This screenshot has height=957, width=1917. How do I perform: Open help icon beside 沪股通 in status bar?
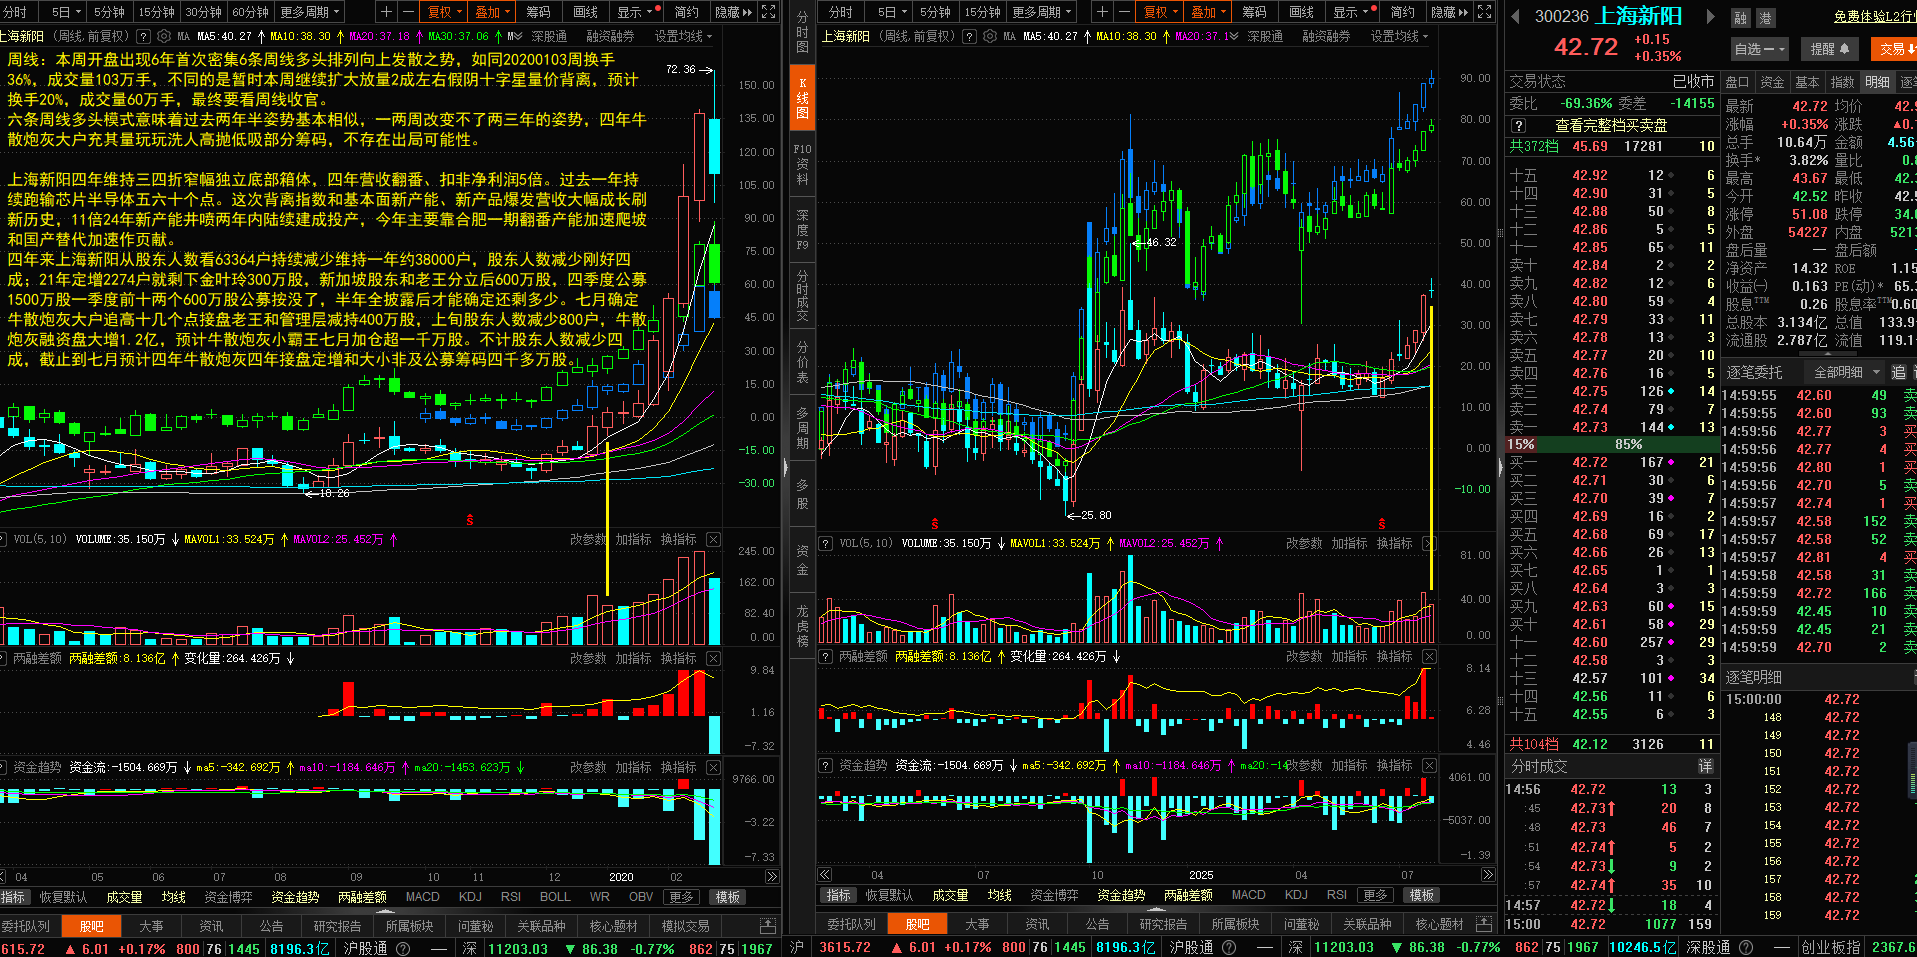pos(404,948)
